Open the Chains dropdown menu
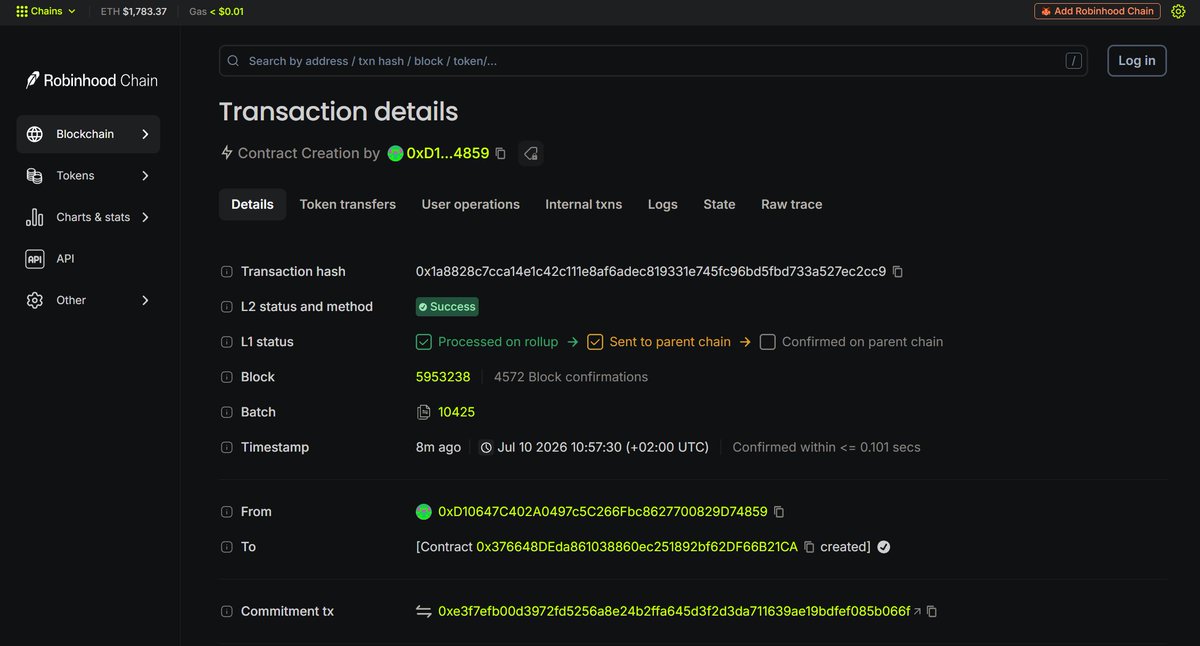Image resolution: width=1200 pixels, height=646 pixels. tap(45, 11)
